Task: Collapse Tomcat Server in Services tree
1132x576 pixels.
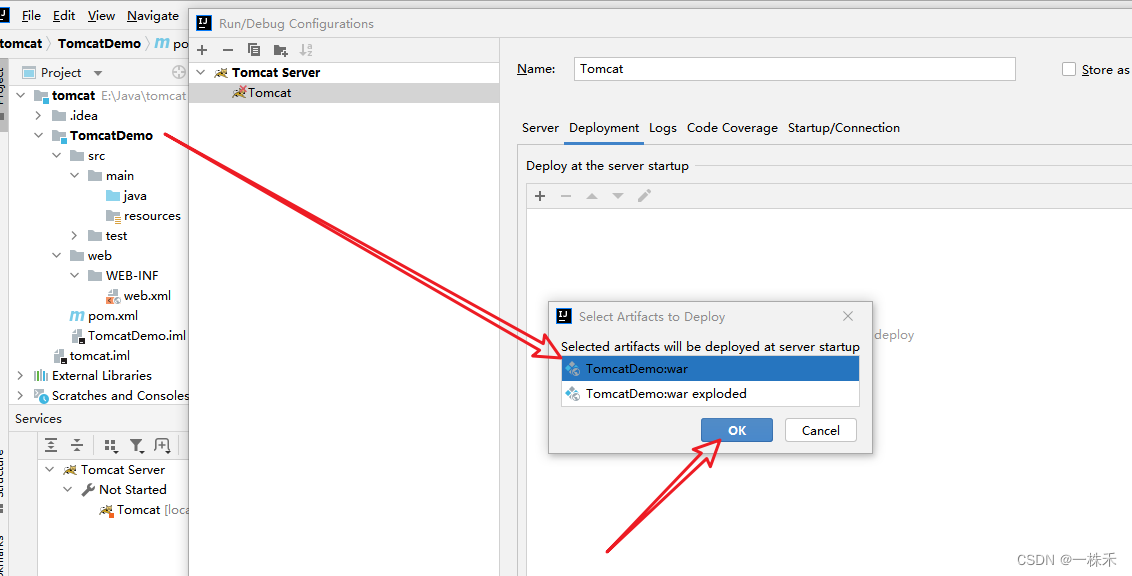Action: tap(50, 470)
